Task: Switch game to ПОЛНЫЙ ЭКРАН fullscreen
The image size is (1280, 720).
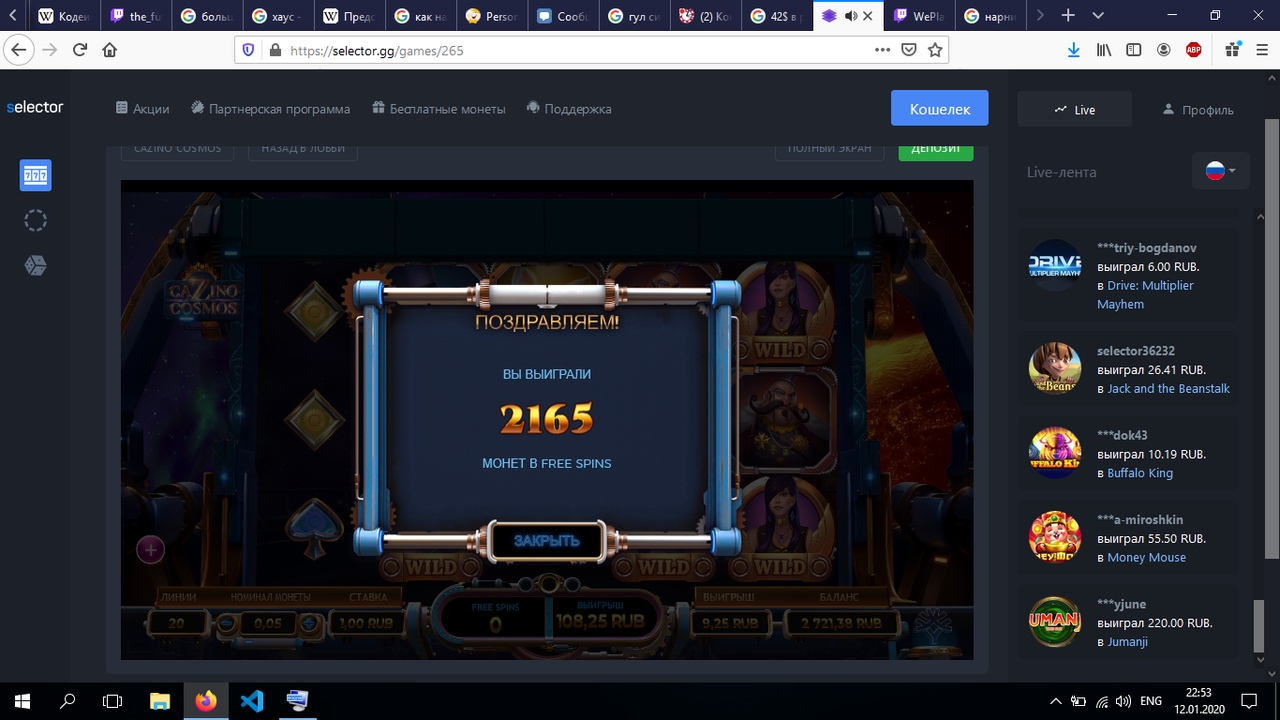Action: 829,148
